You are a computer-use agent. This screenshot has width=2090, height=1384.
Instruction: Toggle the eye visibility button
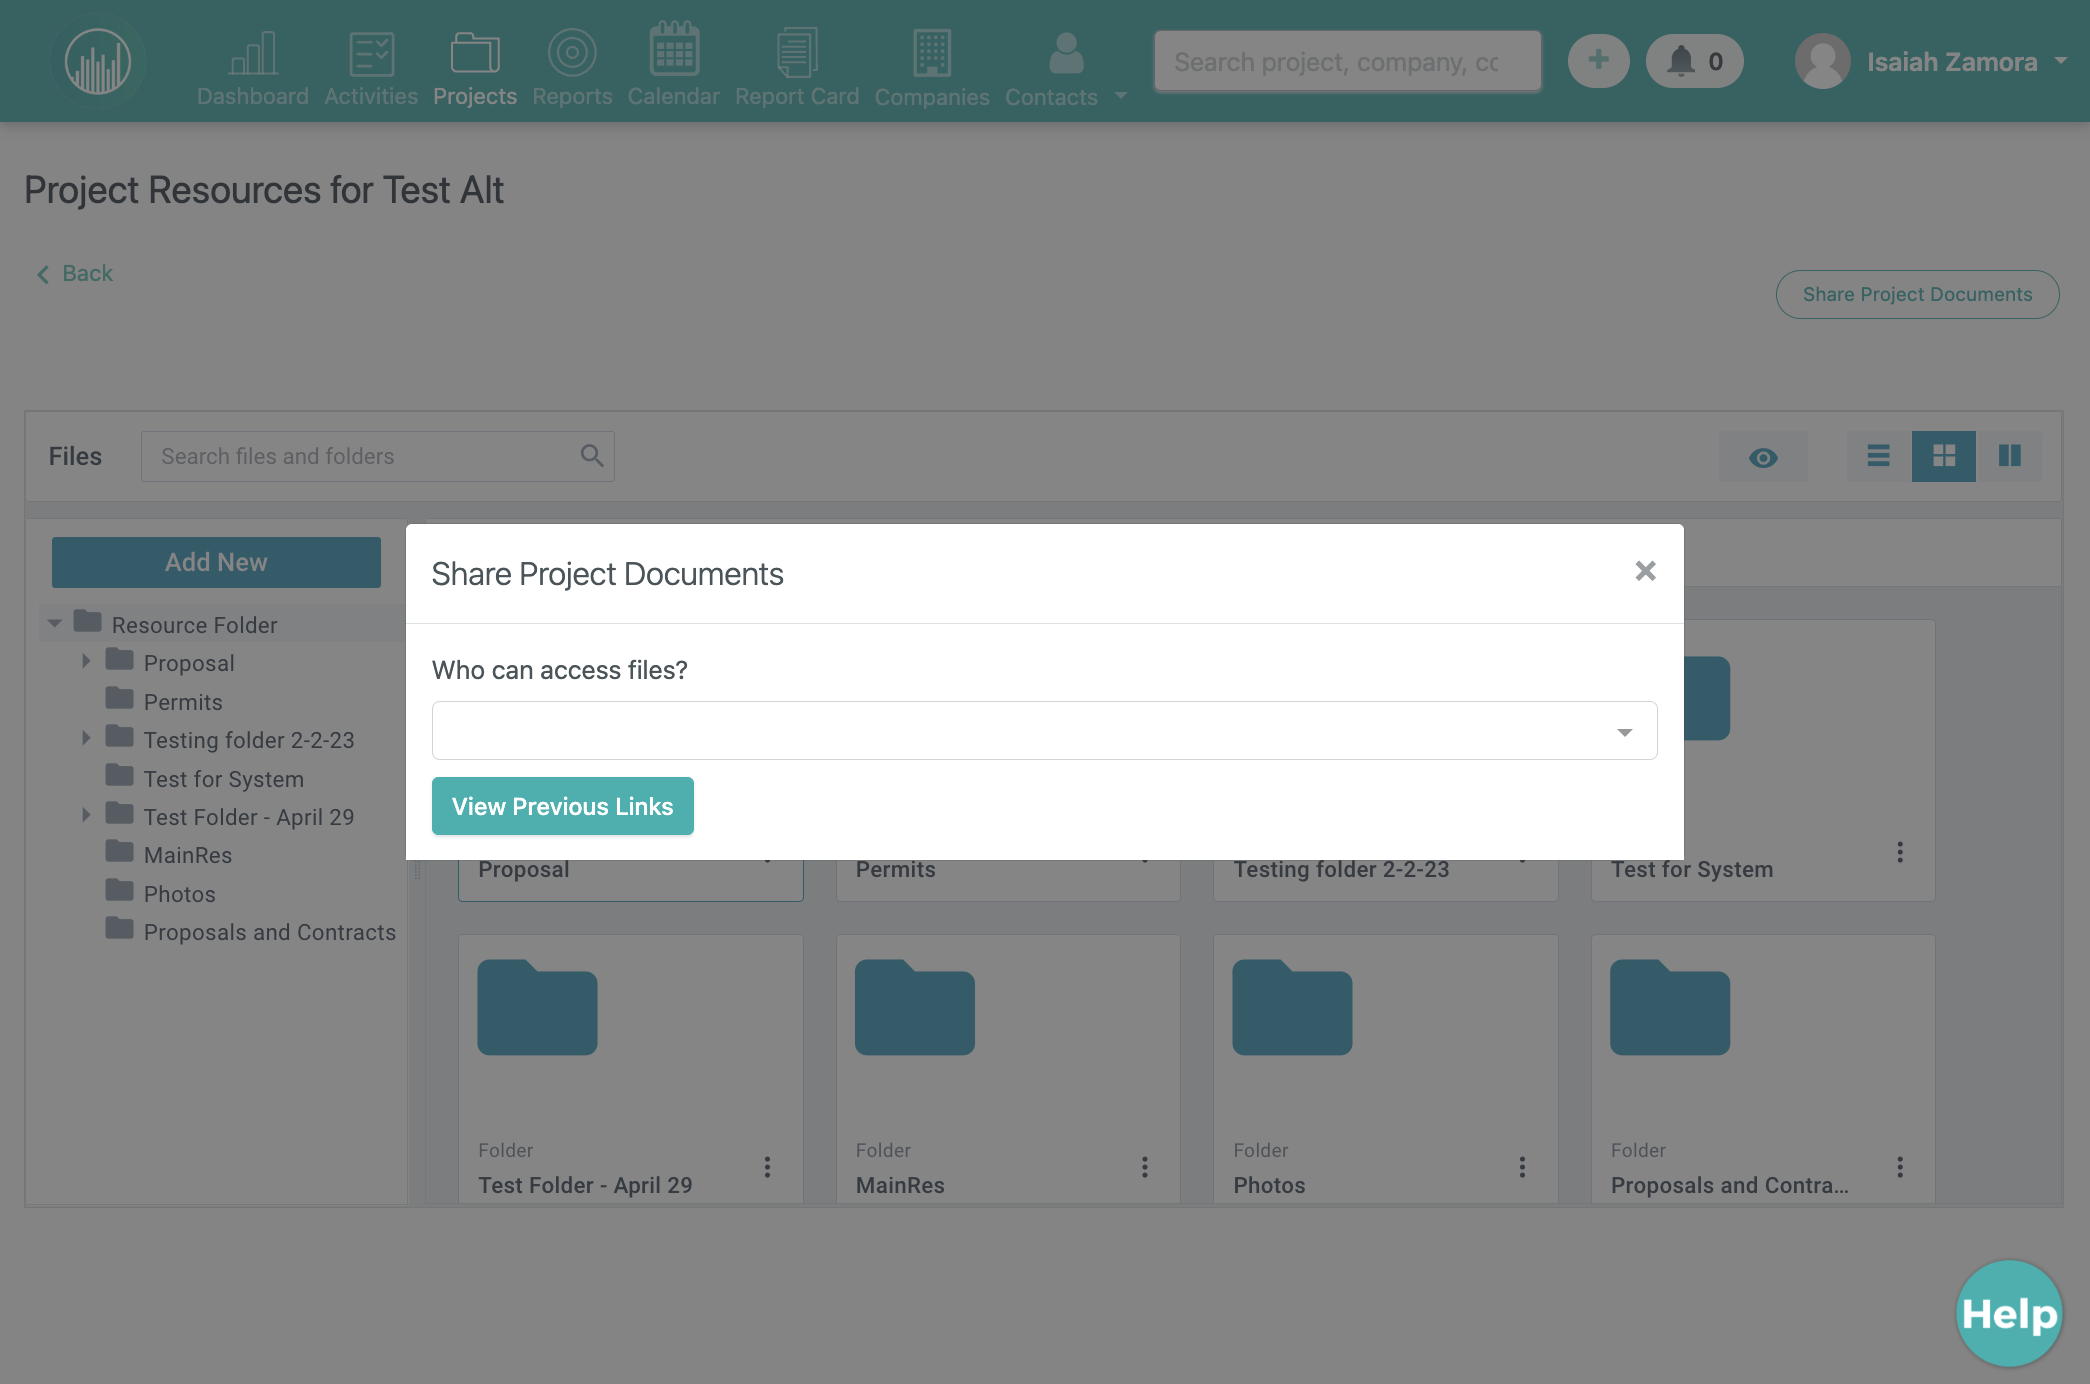[1763, 457]
